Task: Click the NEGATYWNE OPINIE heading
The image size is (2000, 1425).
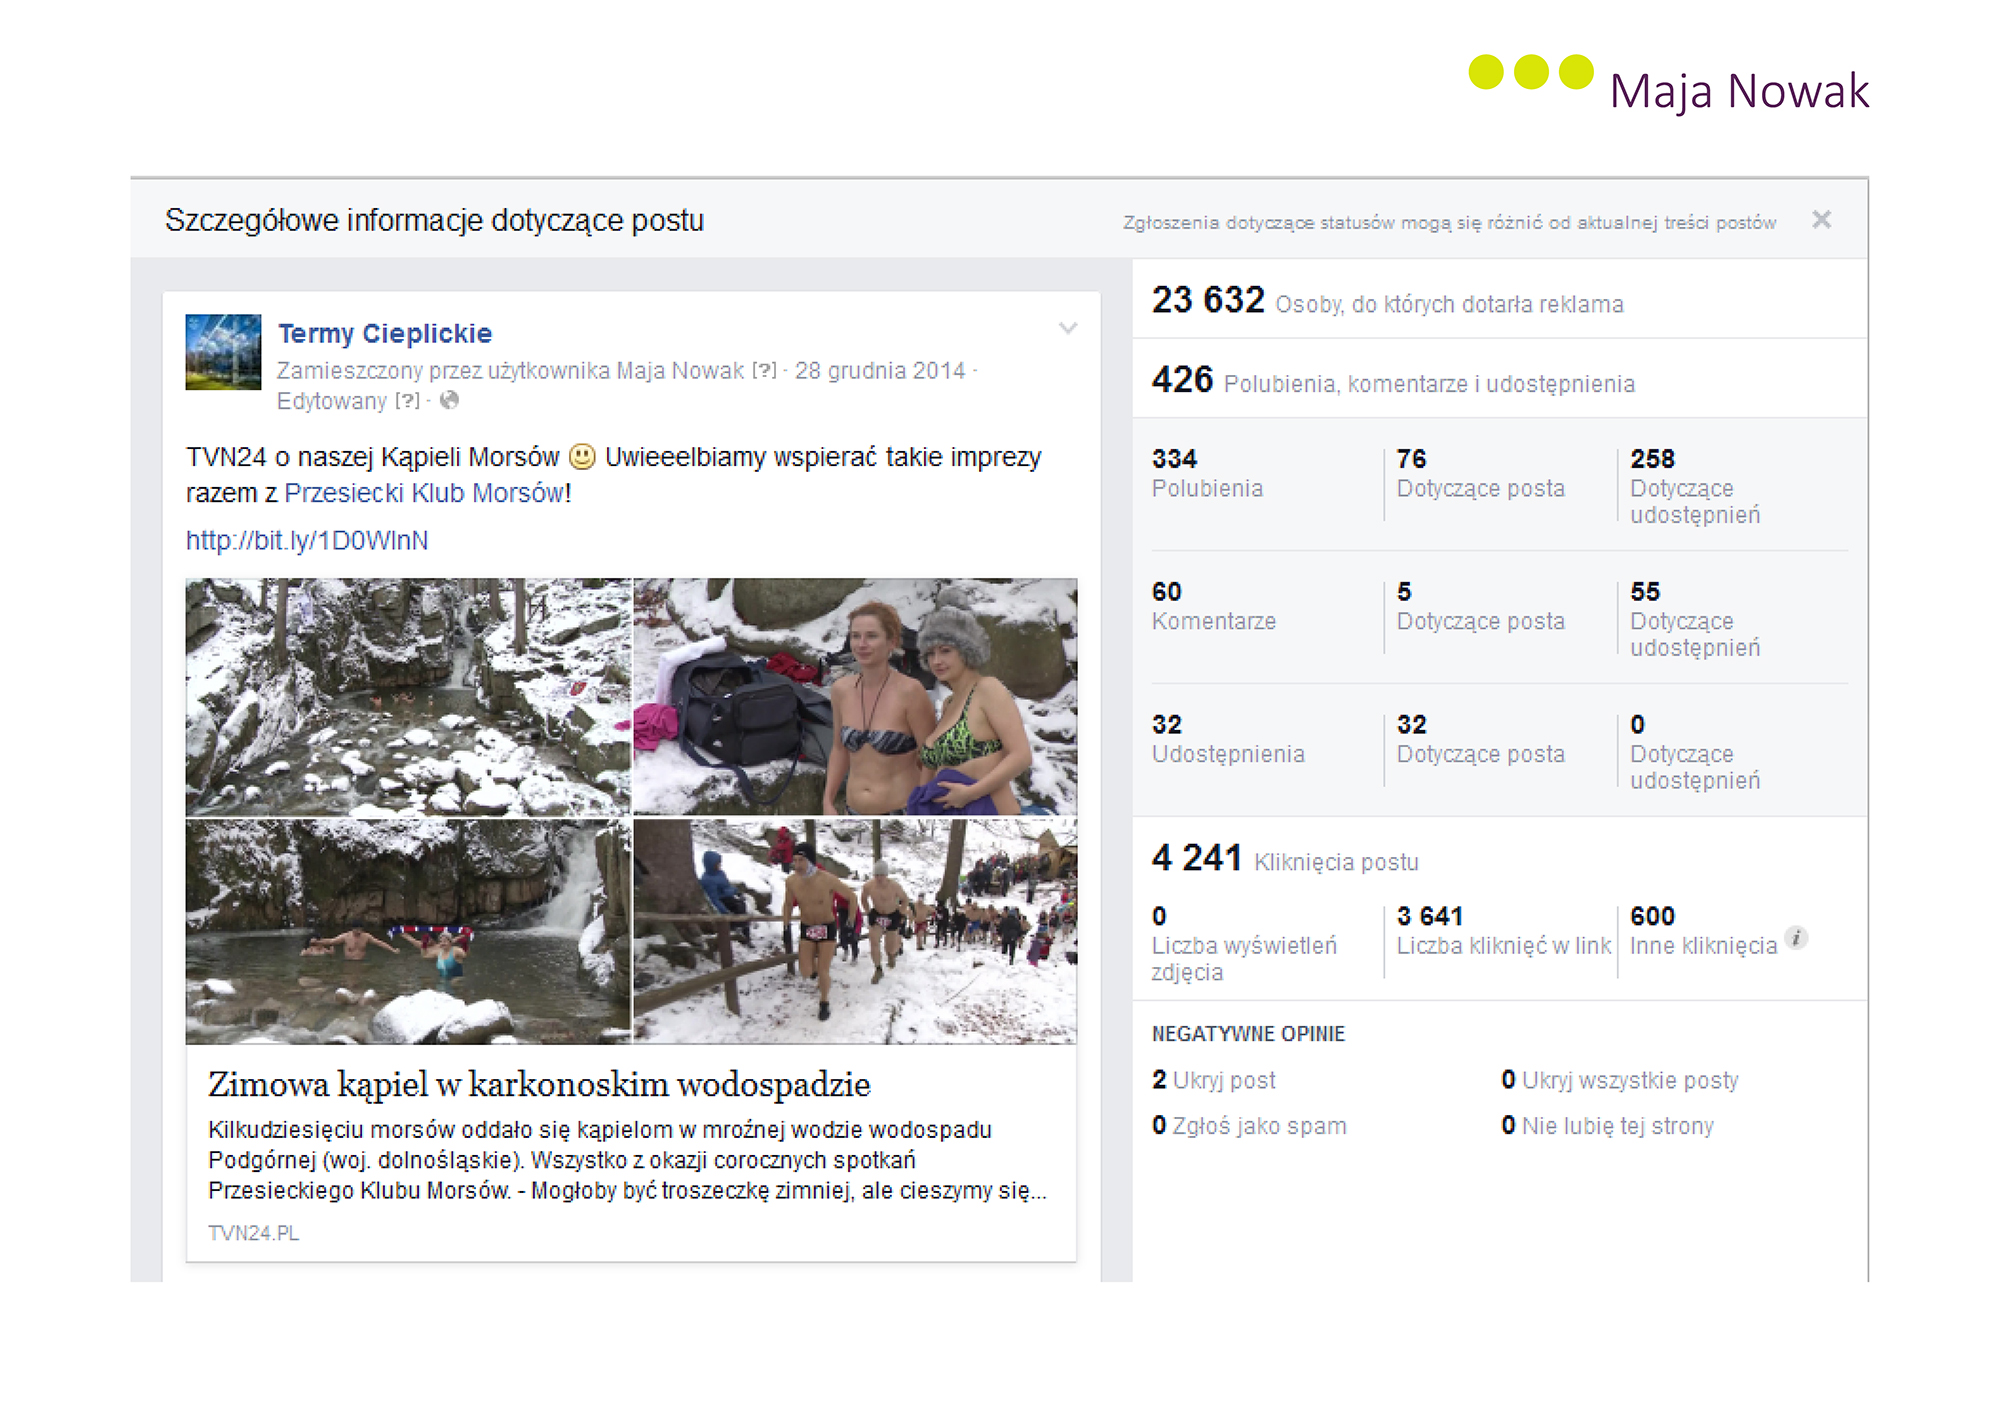Action: 1248,1034
